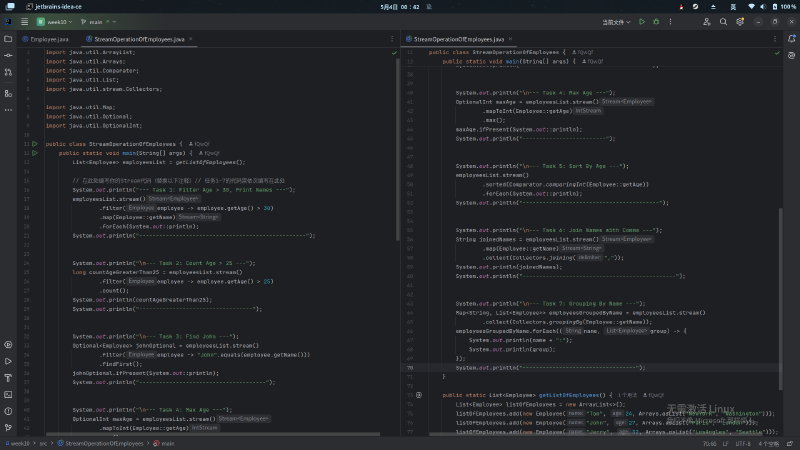Open the Structure tool window

(x=8, y=93)
